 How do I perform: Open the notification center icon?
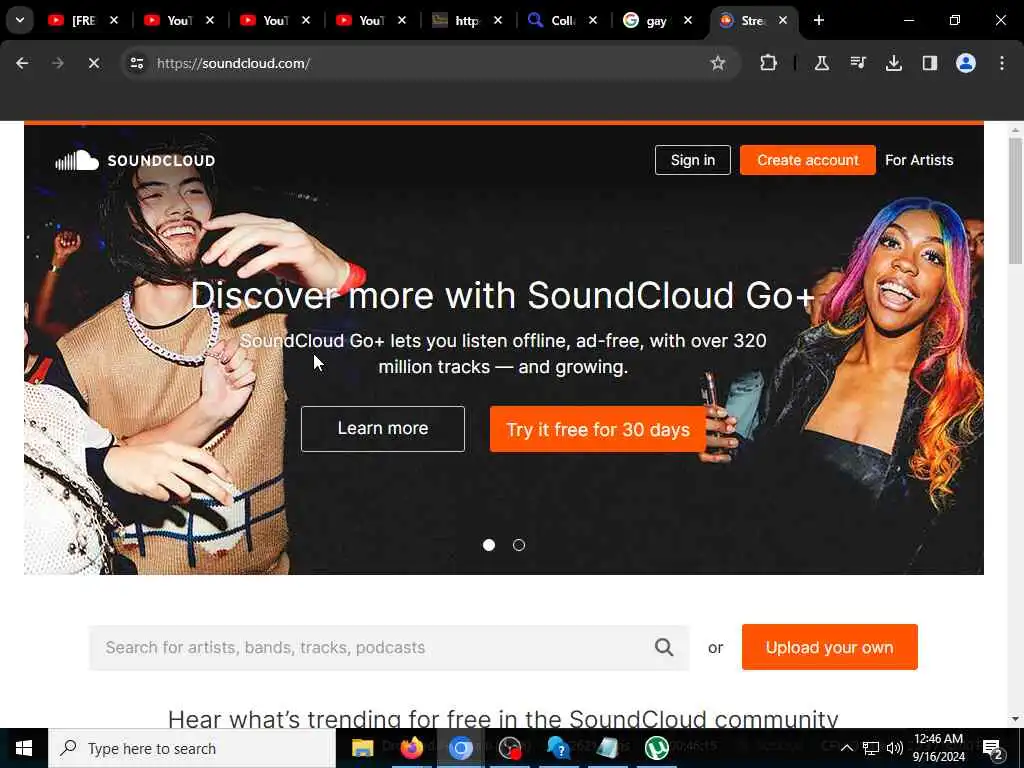(x=992, y=748)
